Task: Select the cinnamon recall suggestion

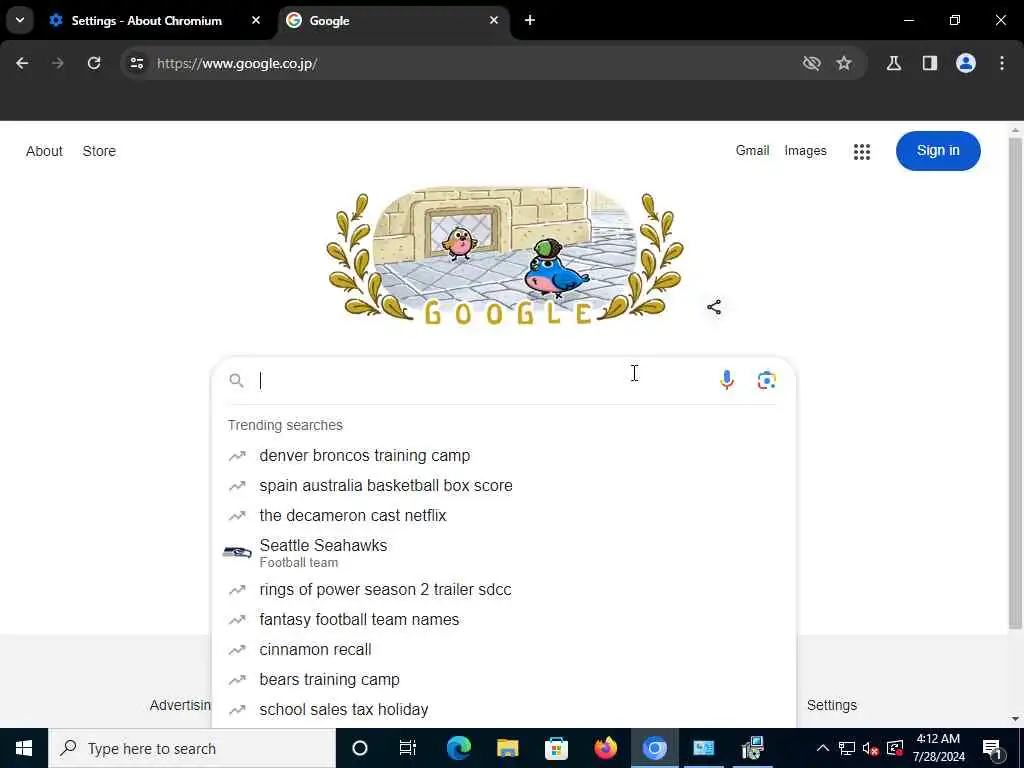Action: pyautogui.click(x=504, y=649)
